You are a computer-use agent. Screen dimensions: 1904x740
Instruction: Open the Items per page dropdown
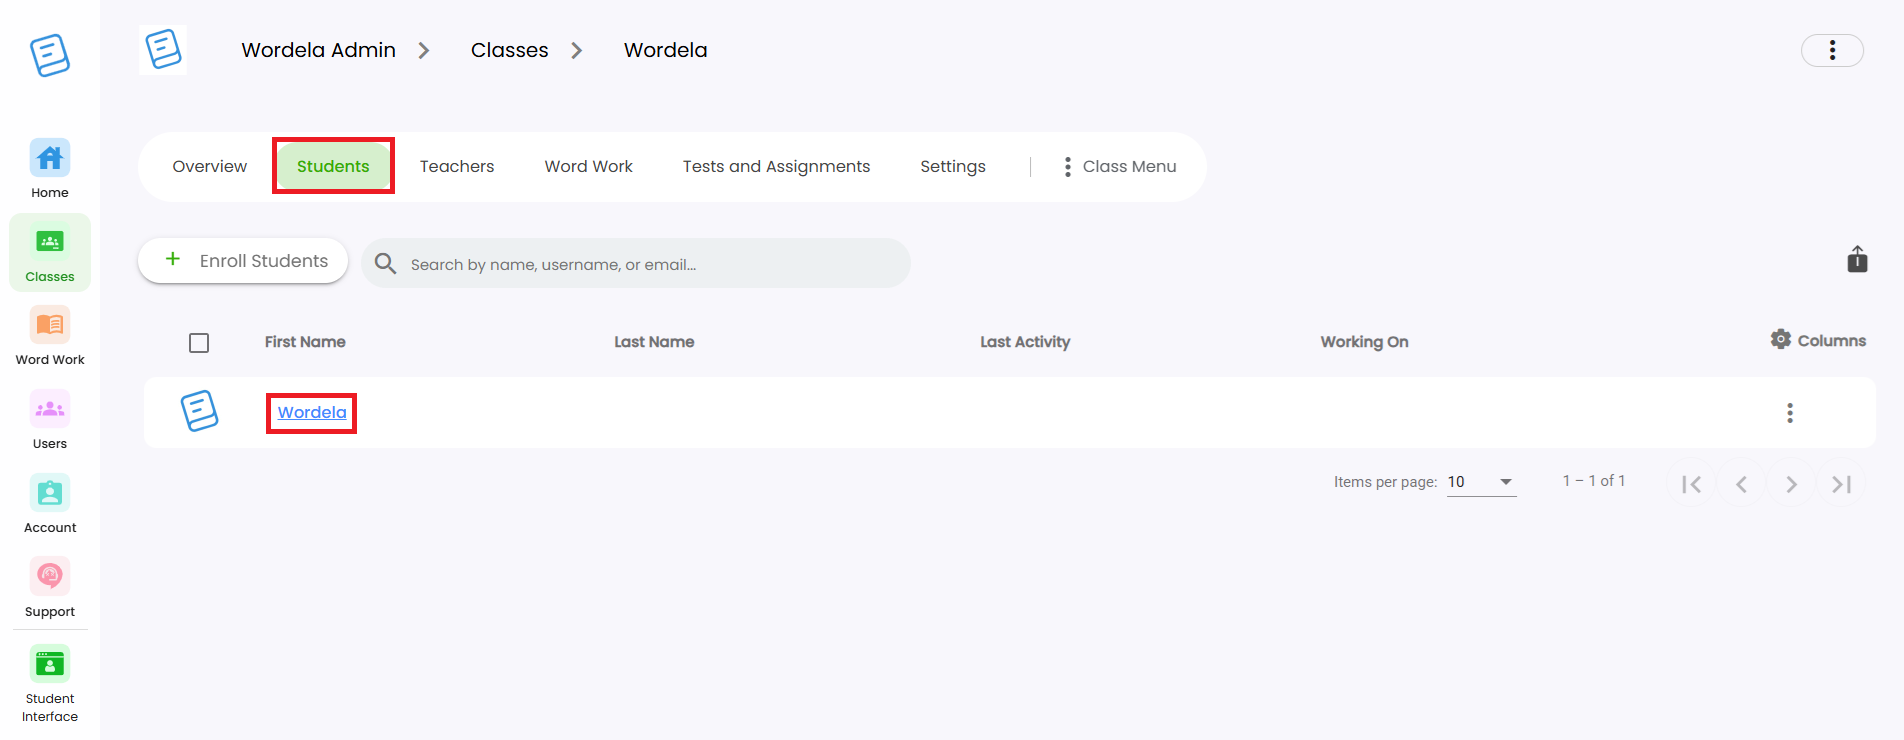tap(1481, 482)
